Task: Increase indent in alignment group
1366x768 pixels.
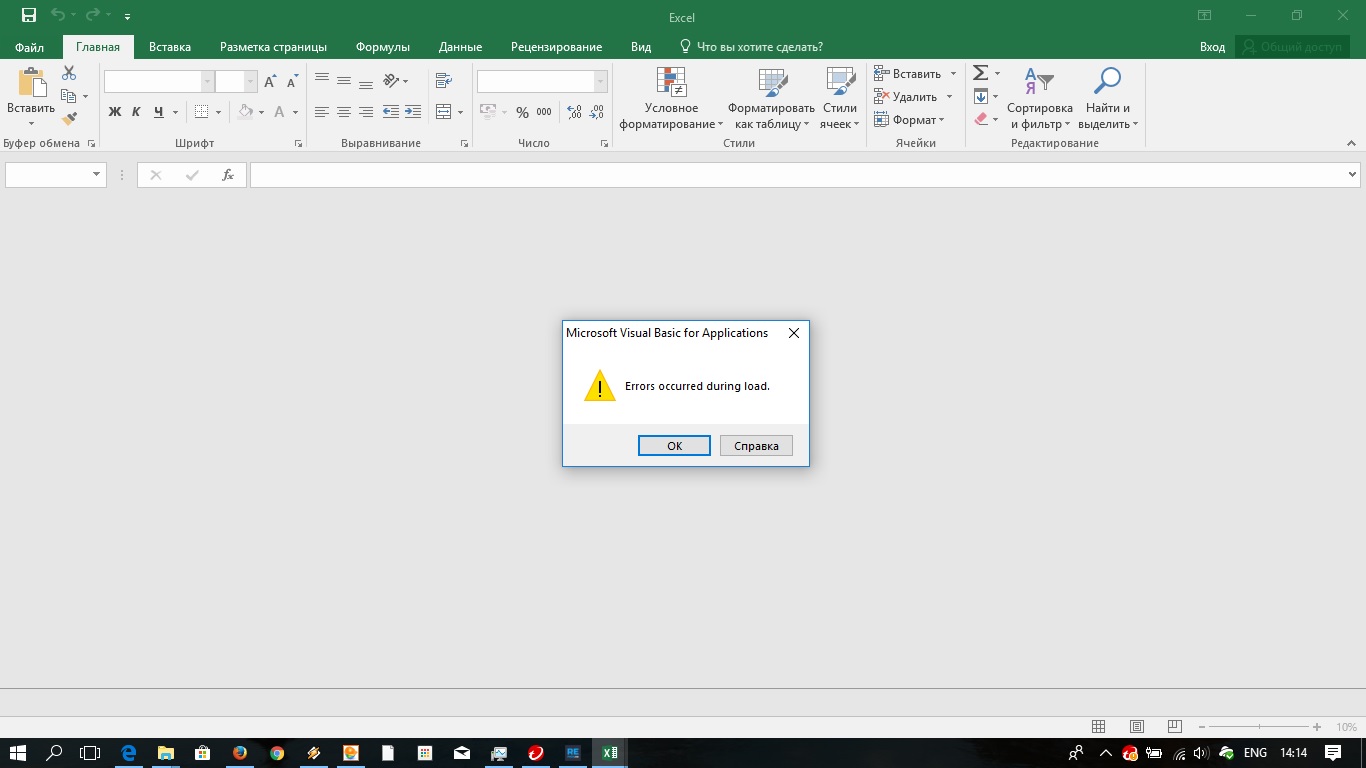Action: tap(413, 112)
